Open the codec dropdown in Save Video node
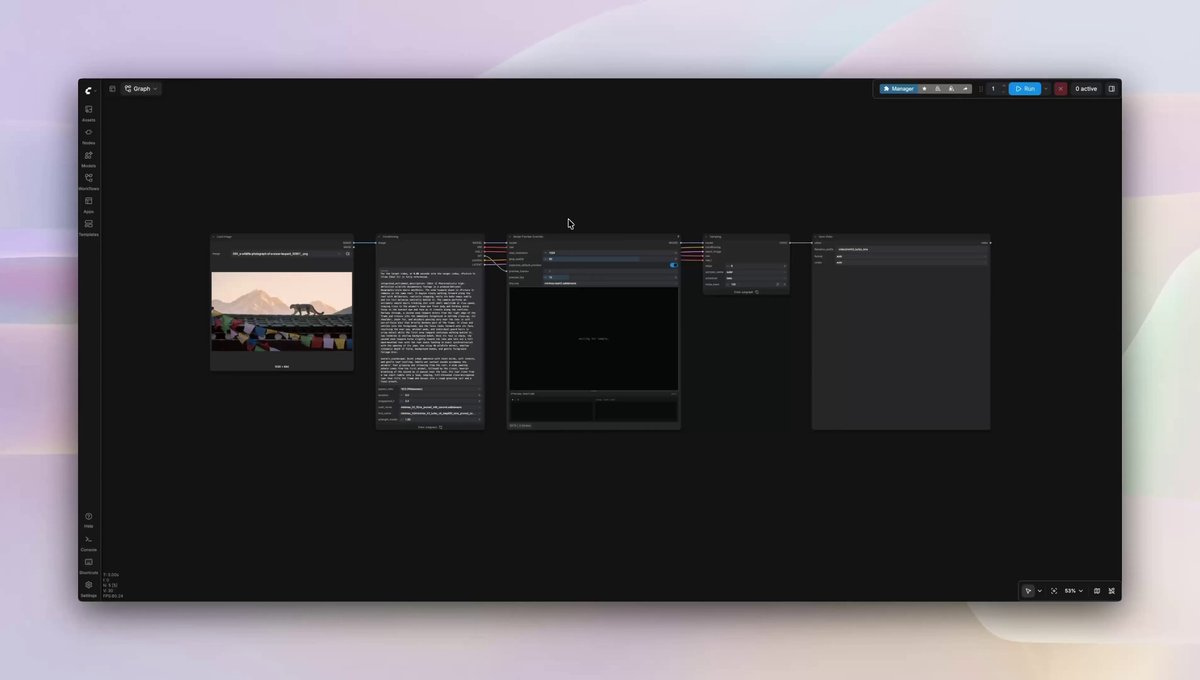The height and width of the screenshot is (680, 1200). (909, 263)
